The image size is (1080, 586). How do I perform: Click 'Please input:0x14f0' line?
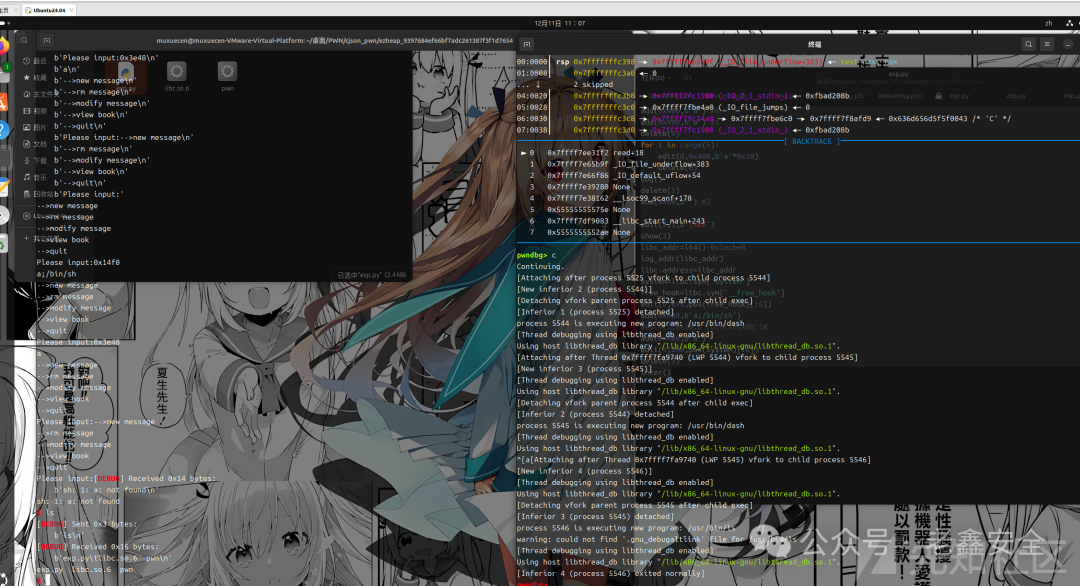(78, 262)
